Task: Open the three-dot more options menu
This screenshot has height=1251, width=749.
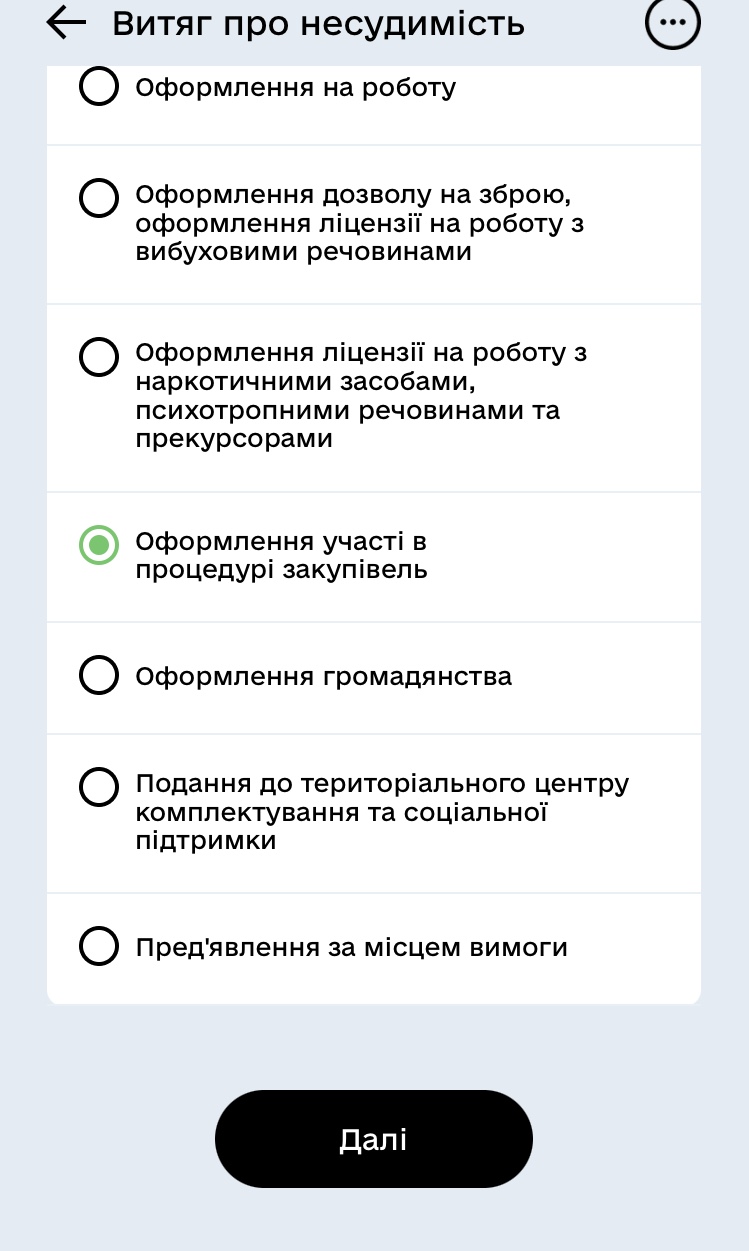Action: [x=673, y=24]
